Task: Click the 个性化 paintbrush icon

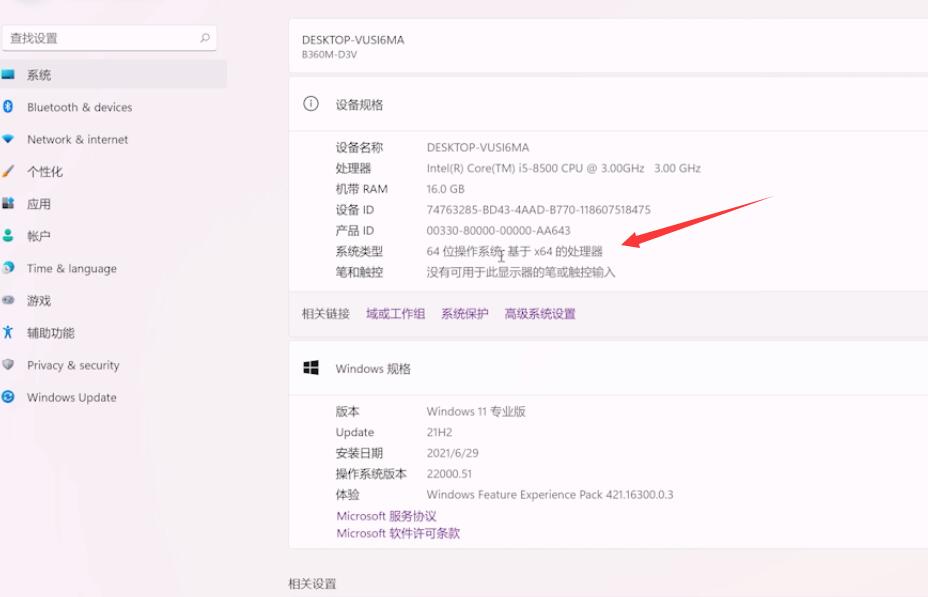Action: [8, 171]
